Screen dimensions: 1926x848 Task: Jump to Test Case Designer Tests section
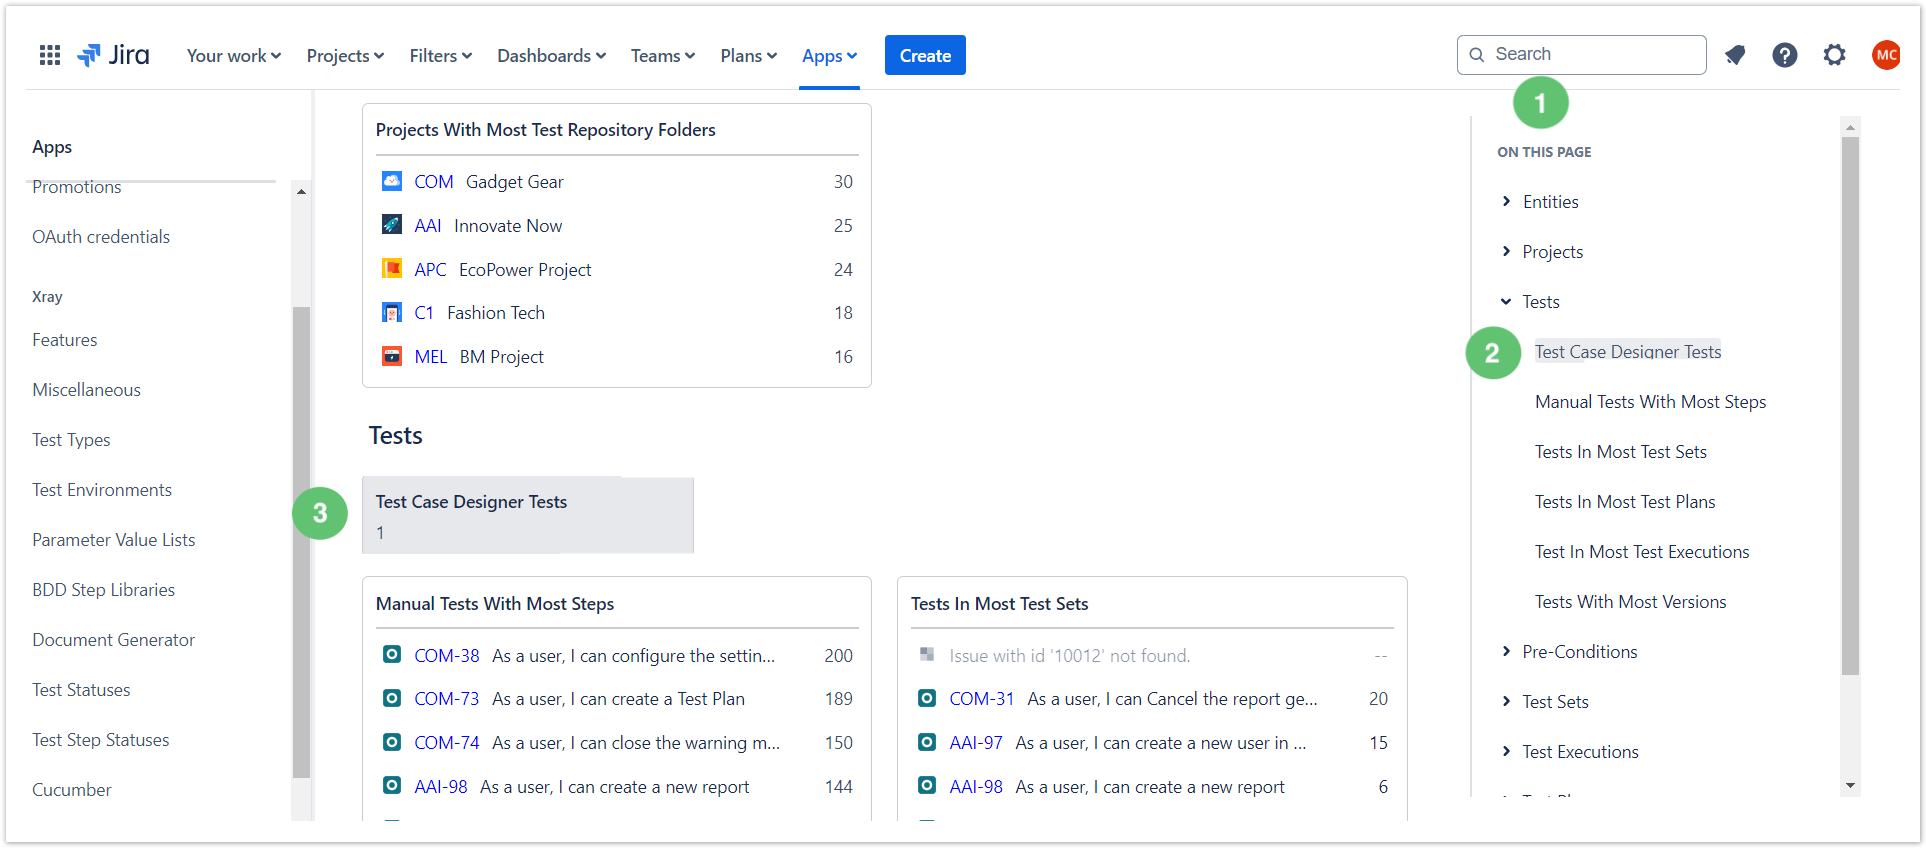coord(1628,351)
